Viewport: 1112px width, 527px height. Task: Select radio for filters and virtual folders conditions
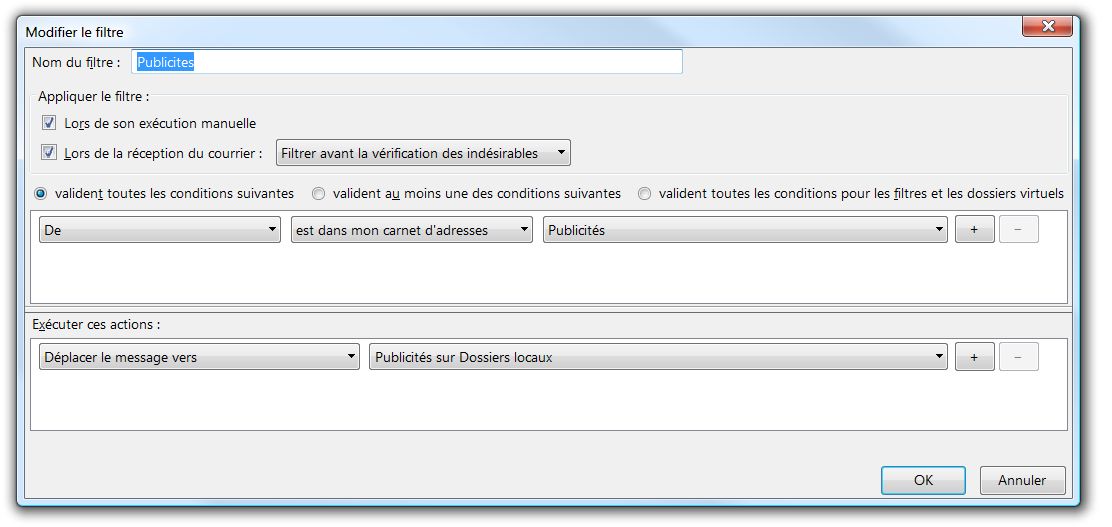pos(644,193)
